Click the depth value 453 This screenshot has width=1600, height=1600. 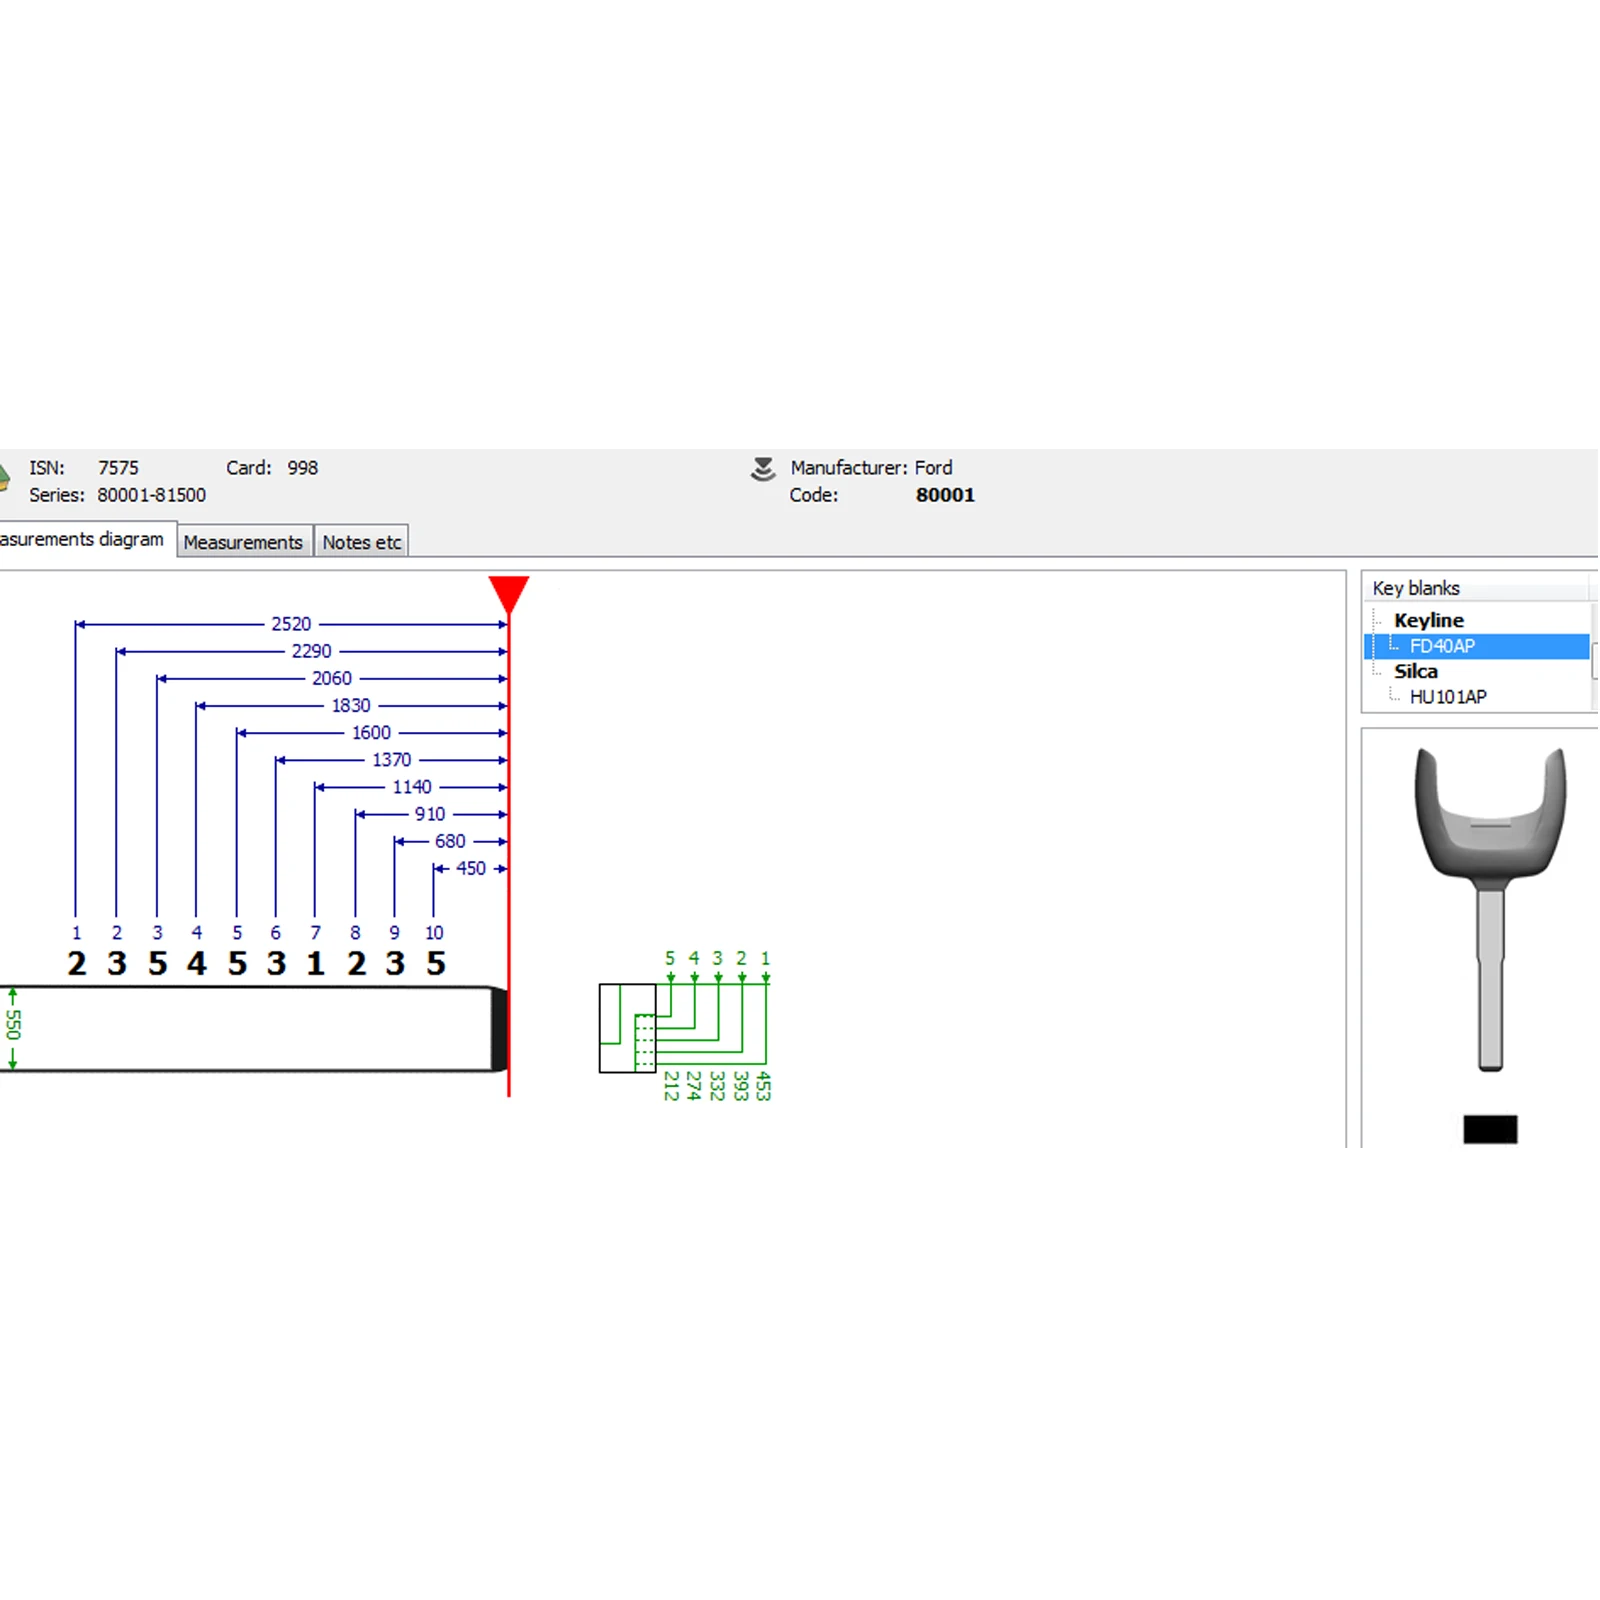(763, 1086)
